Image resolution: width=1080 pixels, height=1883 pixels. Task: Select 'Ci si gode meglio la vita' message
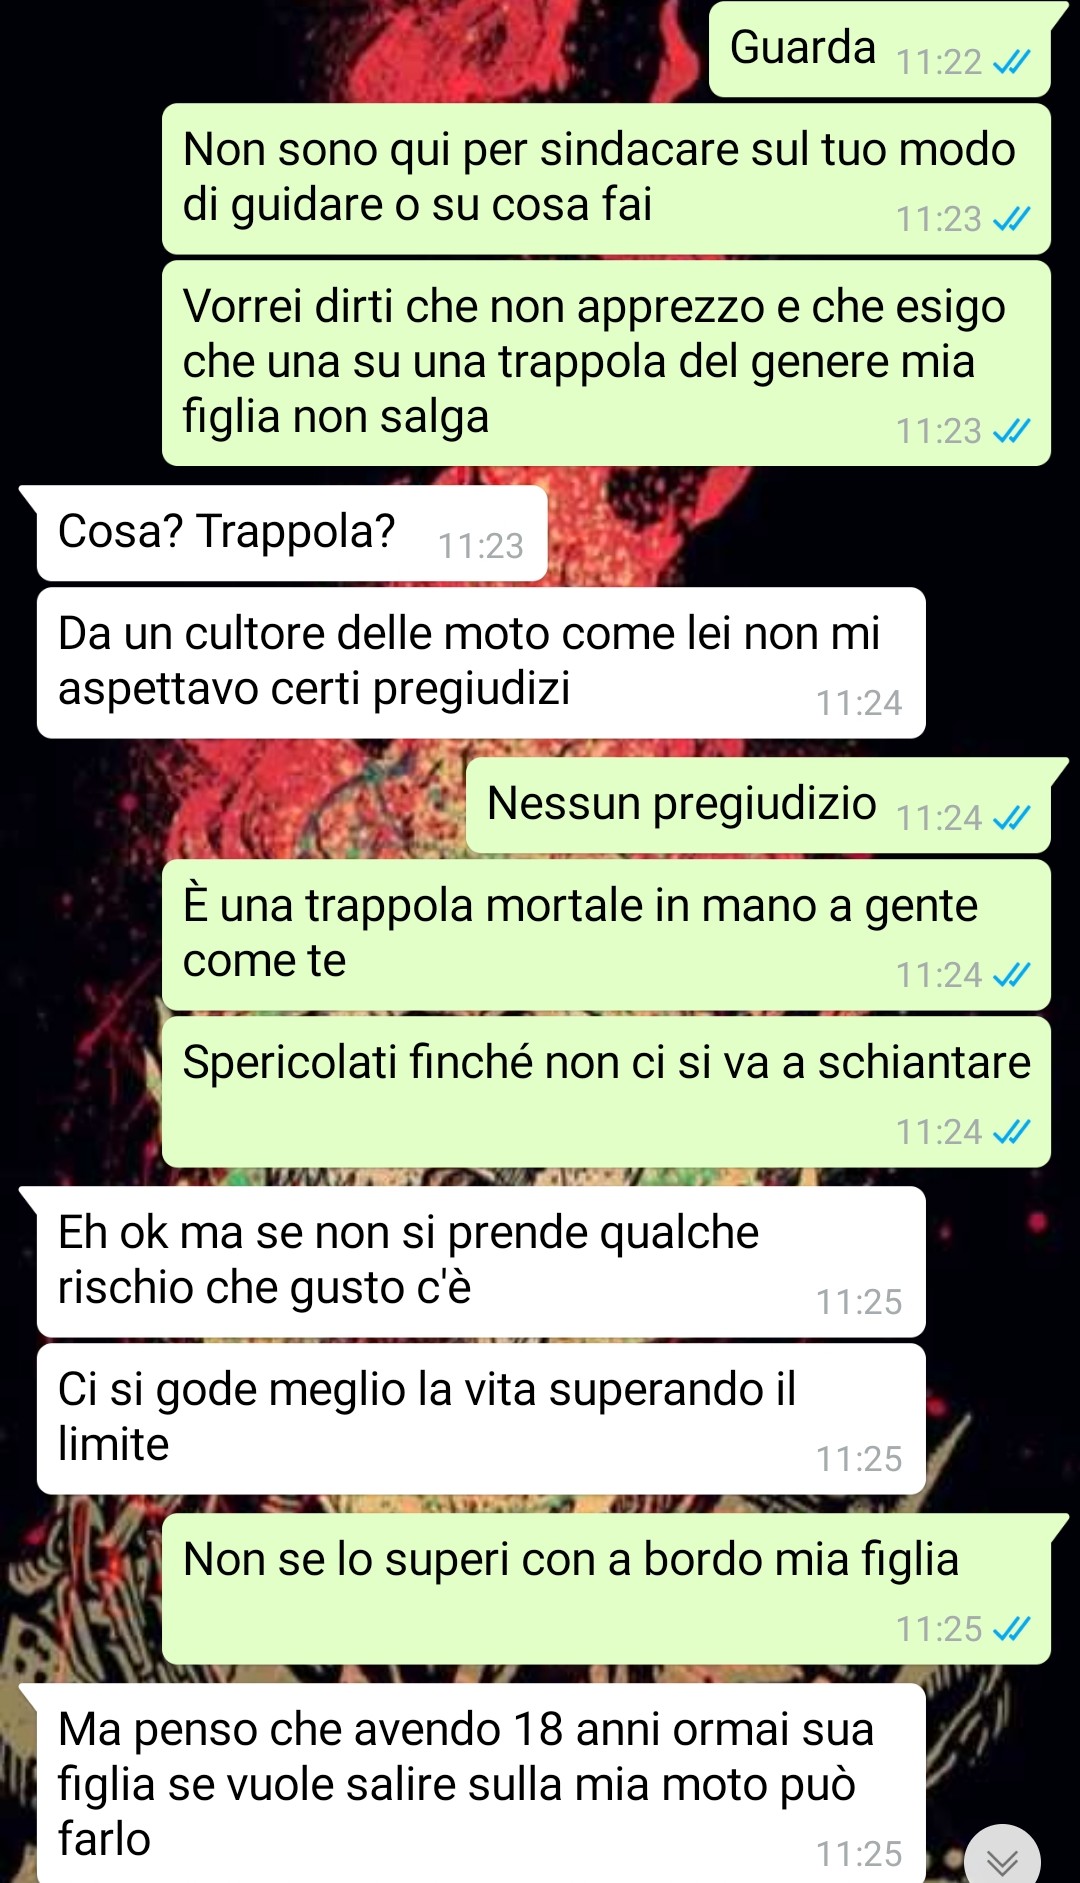[481, 1419]
